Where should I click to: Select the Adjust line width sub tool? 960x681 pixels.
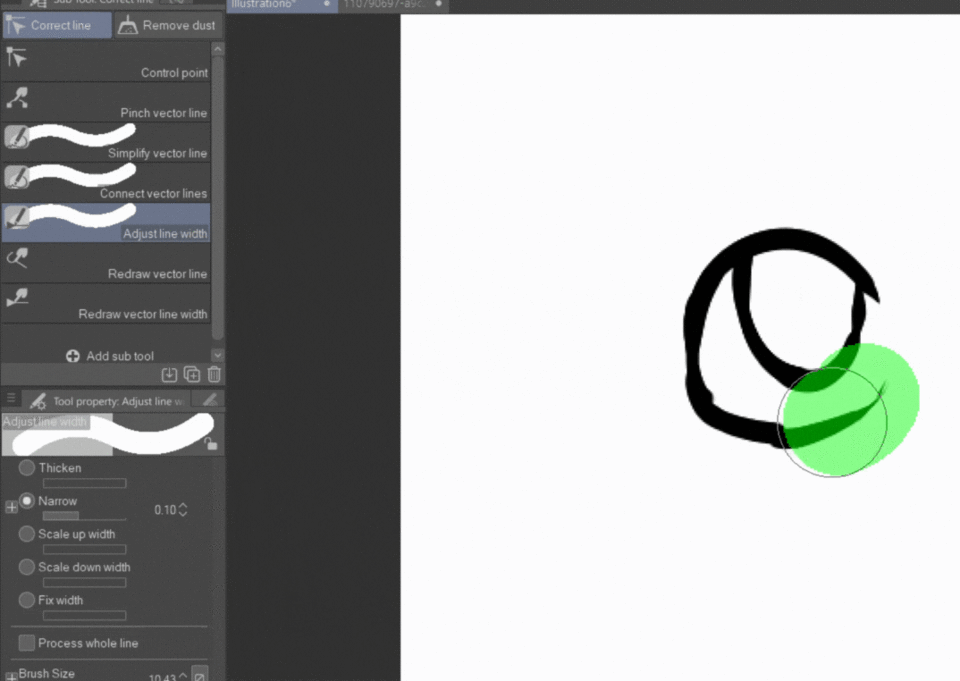(x=106, y=223)
